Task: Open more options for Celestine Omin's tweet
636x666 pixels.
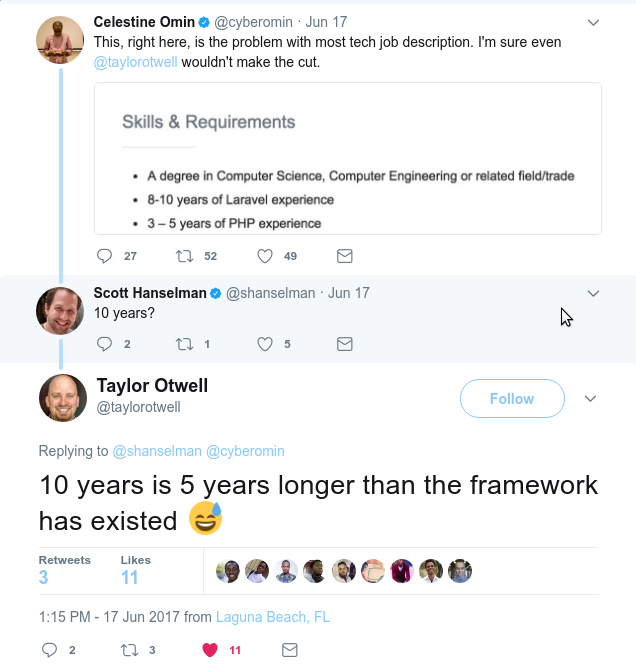Action: click(593, 22)
